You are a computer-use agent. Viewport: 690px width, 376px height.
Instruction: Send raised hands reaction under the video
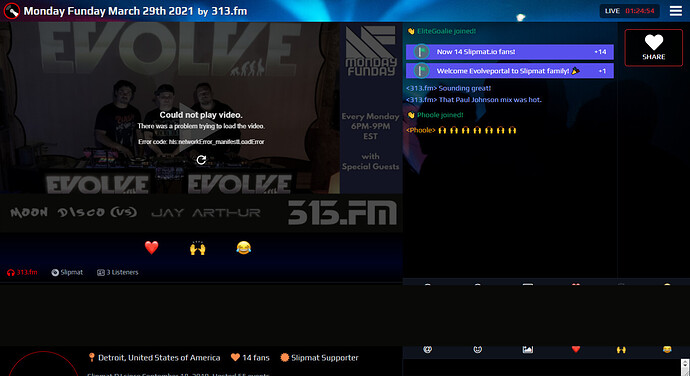pyautogui.click(x=198, y=248)
